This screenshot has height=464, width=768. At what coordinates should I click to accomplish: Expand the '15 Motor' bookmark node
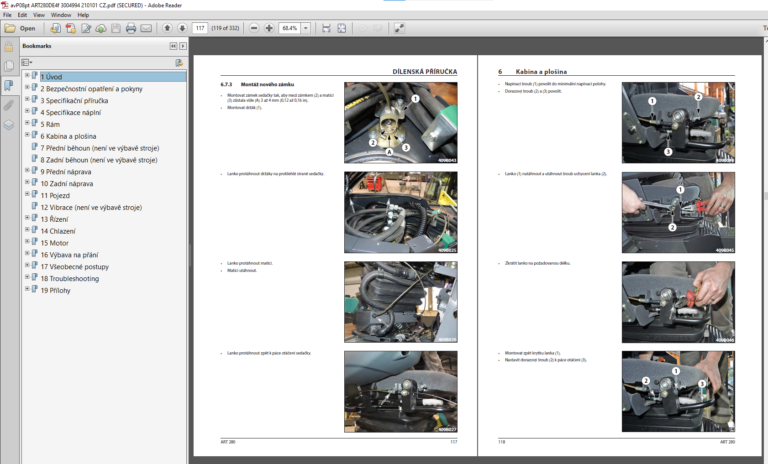click(x=27, y=243)
